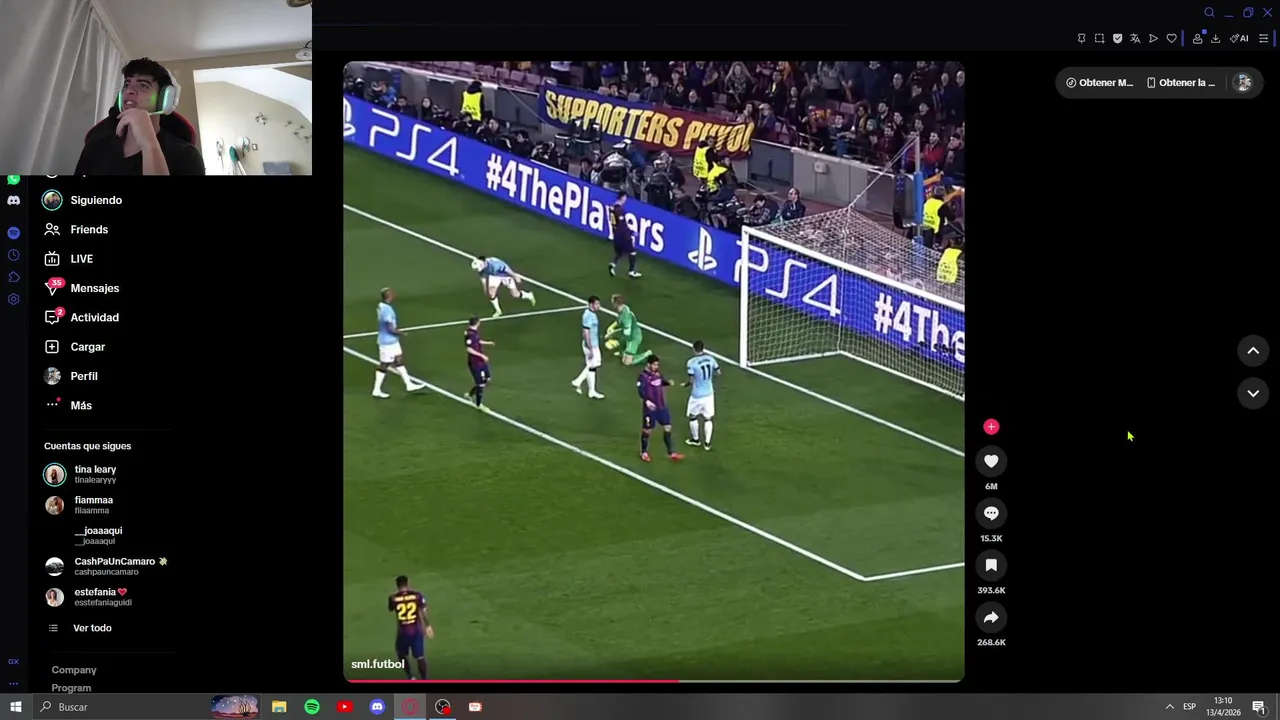Click the Obtener M... button
The height and width of the screenshot is (720, 1280).
pos(1099,83)
